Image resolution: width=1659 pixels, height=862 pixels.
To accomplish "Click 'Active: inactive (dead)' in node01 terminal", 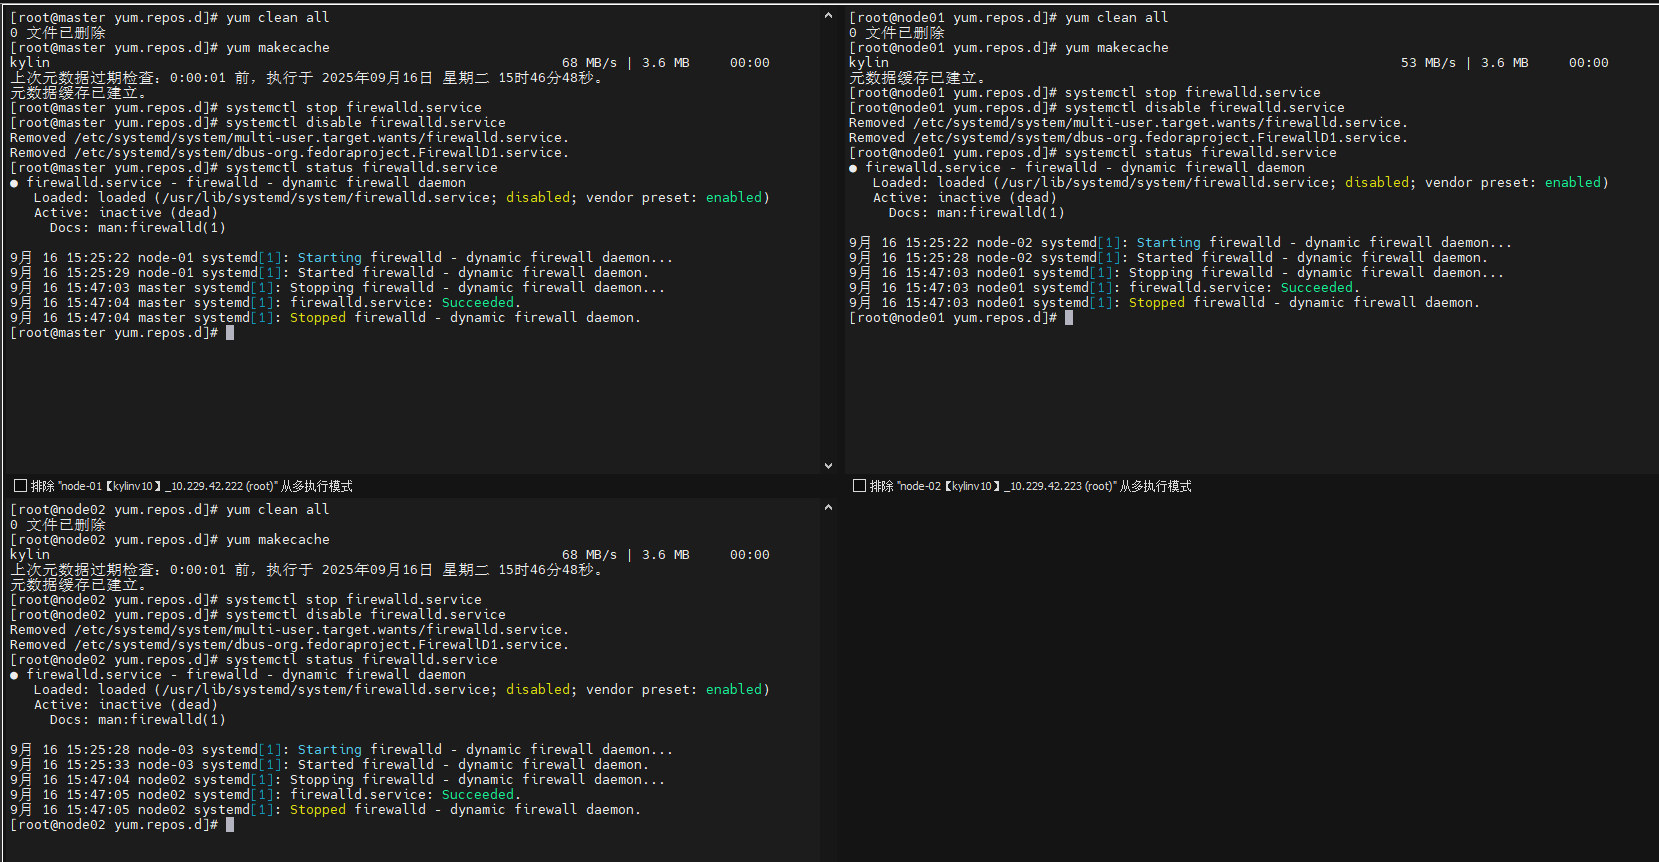I will click(965, 198).
